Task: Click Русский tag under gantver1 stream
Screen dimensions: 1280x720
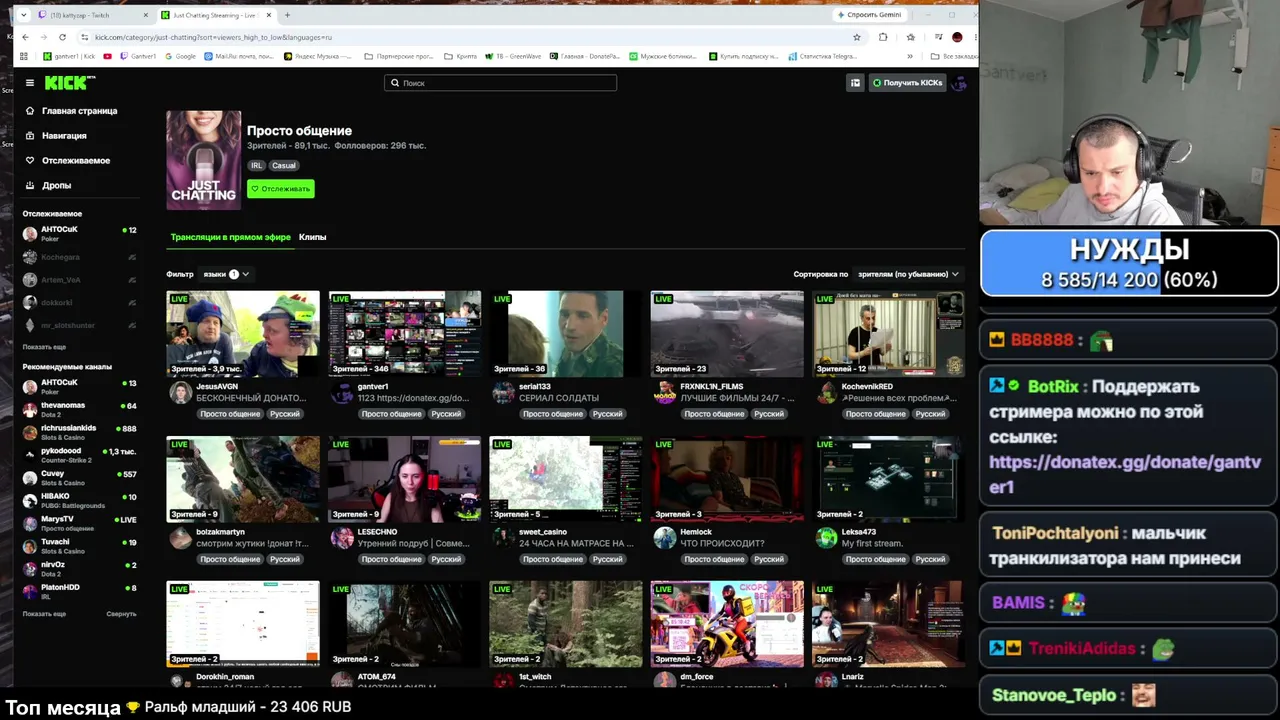Action: point(446,414)
